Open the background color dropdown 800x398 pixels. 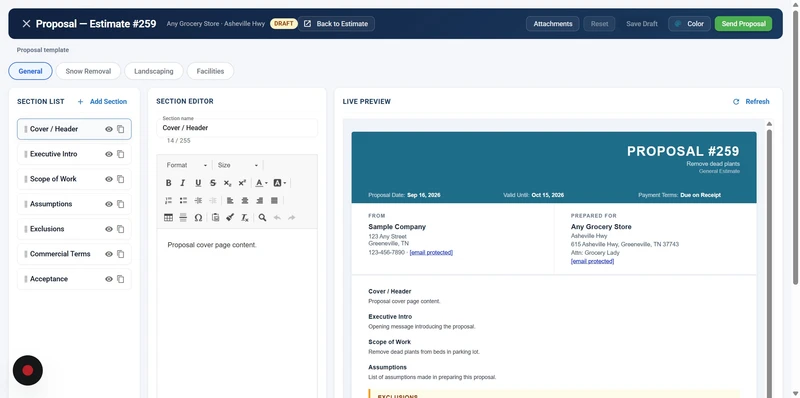(x=280, y=183)
